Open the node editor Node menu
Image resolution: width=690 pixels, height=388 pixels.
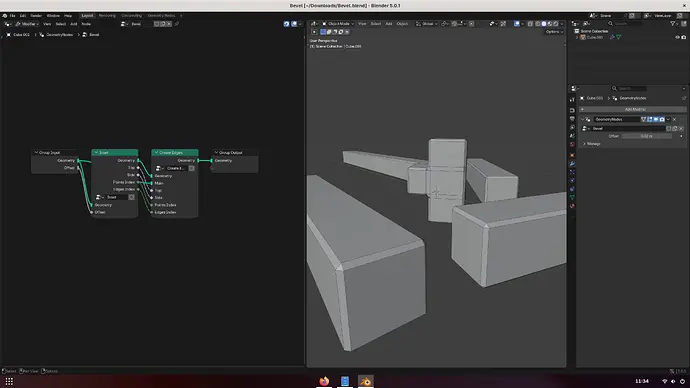click(86, 24)
